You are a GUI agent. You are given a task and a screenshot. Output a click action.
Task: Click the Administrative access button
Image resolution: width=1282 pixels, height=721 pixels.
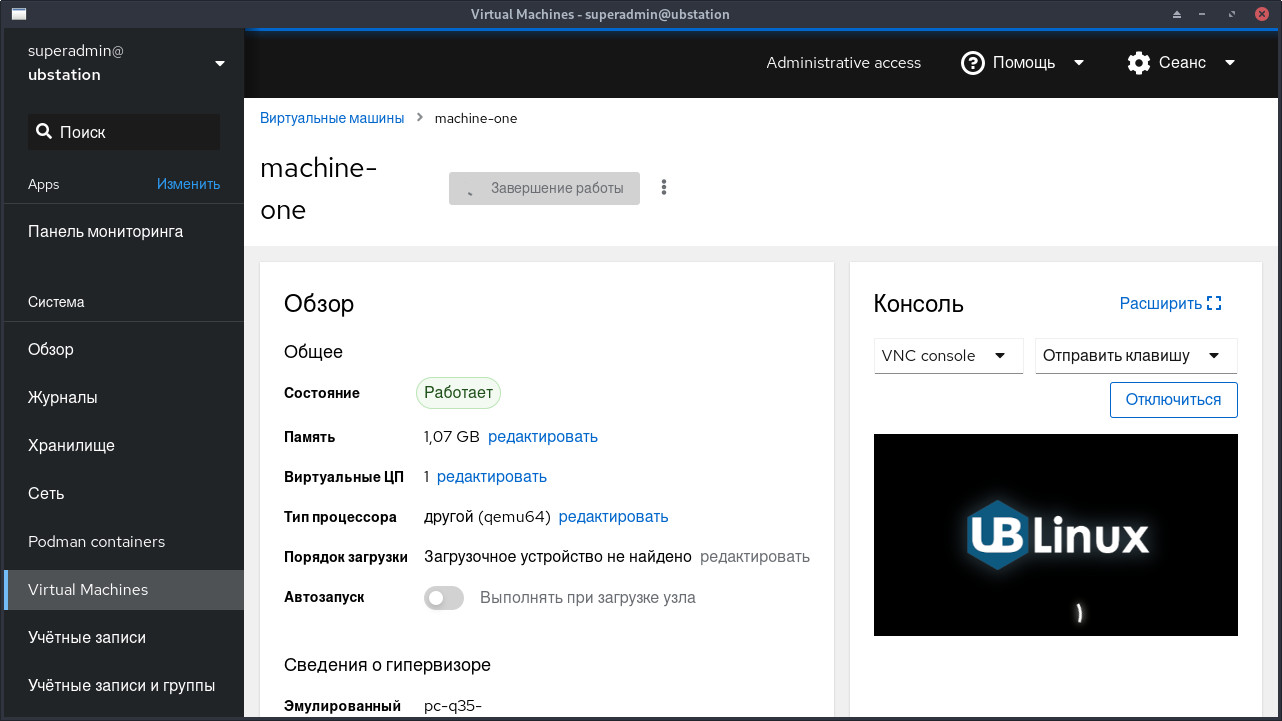coord(843,63)
